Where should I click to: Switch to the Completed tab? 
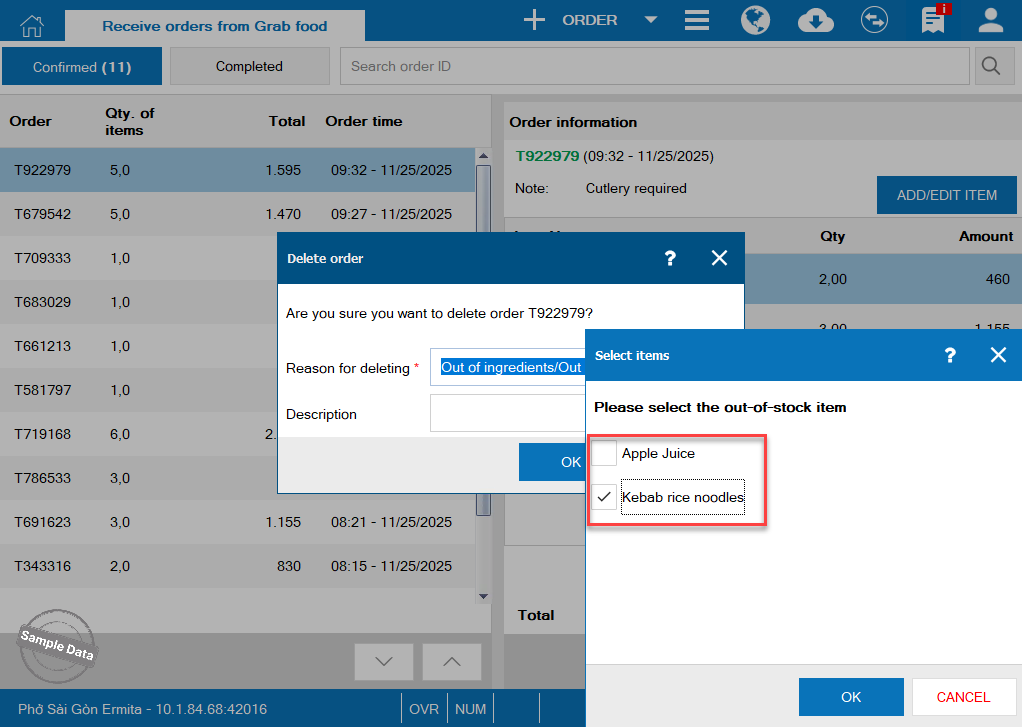[249, 67]
